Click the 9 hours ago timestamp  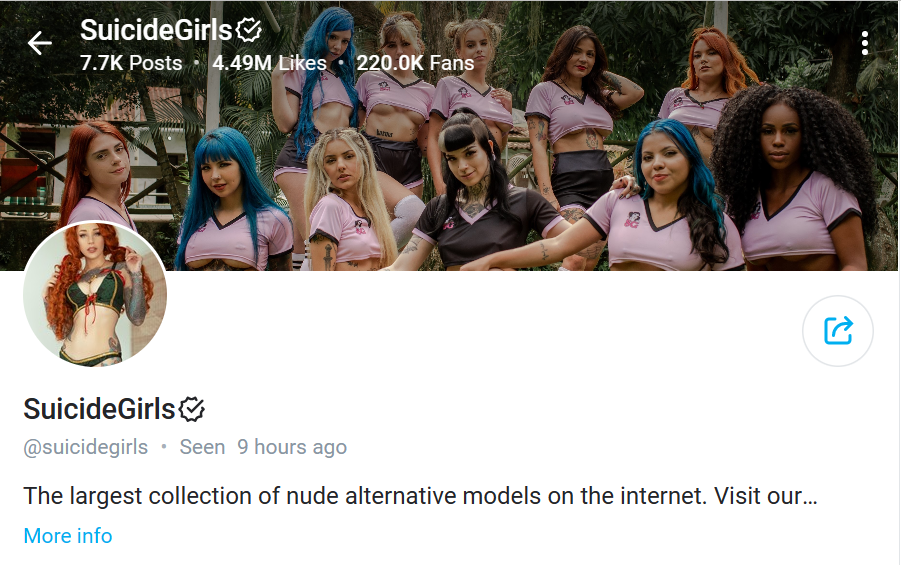point(292,447)
